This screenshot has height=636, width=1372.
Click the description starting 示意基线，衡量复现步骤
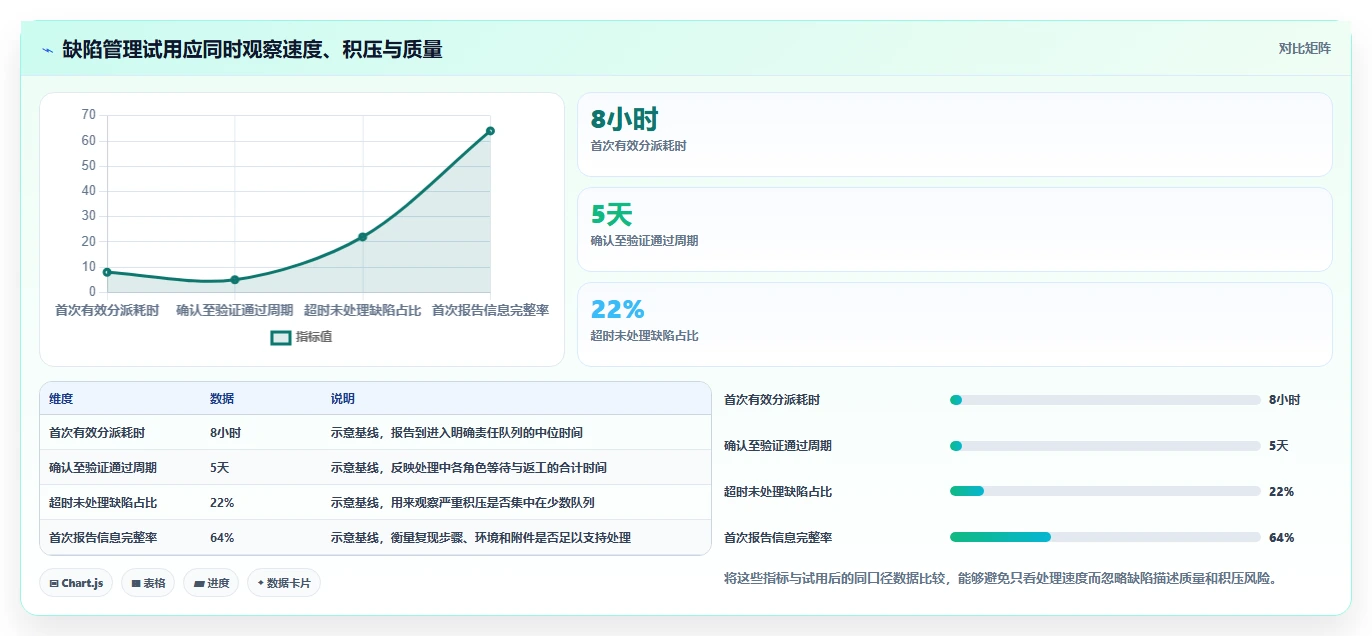tap(481, 538)
